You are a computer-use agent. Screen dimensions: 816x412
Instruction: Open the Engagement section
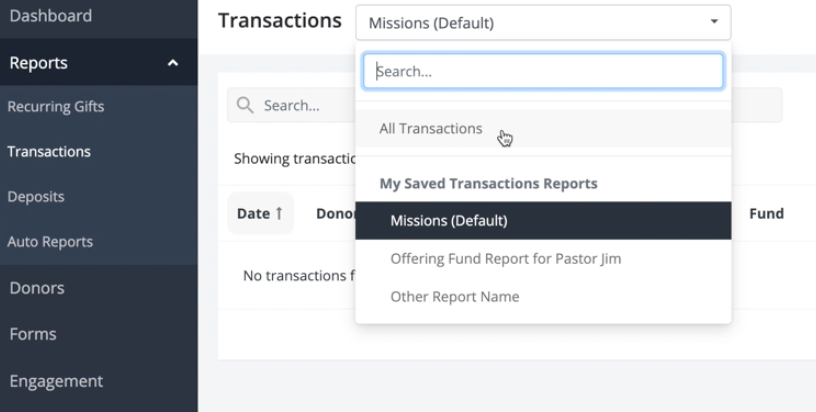[56, 381]
